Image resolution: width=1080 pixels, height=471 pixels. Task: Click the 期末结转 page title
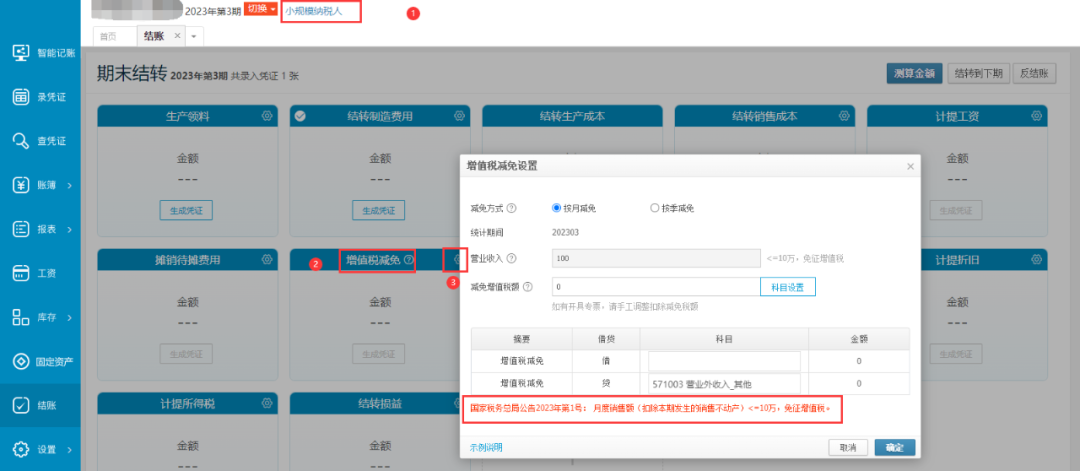tap(131, 74)
